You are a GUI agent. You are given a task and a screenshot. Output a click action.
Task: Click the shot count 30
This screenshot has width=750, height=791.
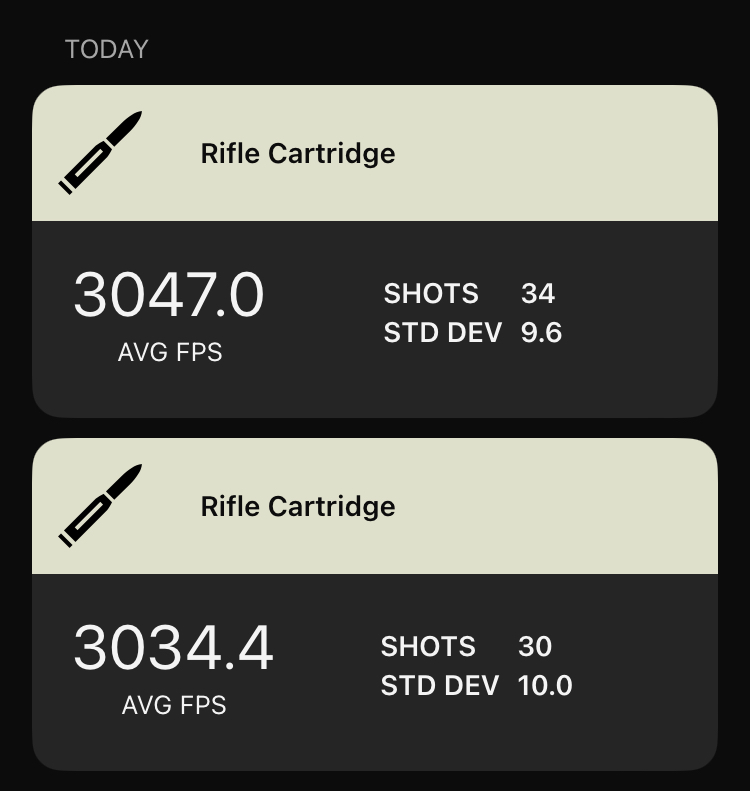click(535, 646)
